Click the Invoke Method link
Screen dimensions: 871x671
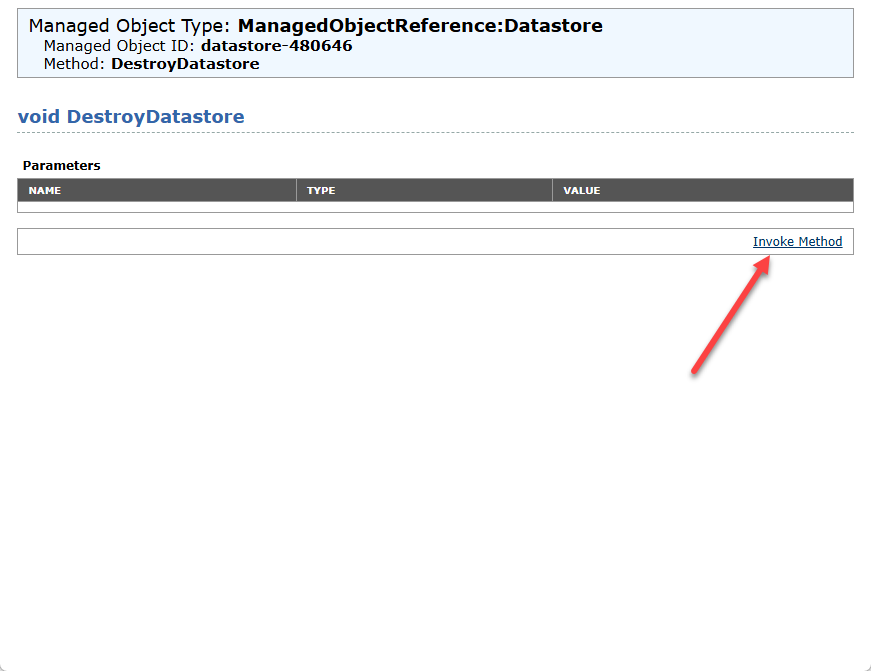coord(797,242)
